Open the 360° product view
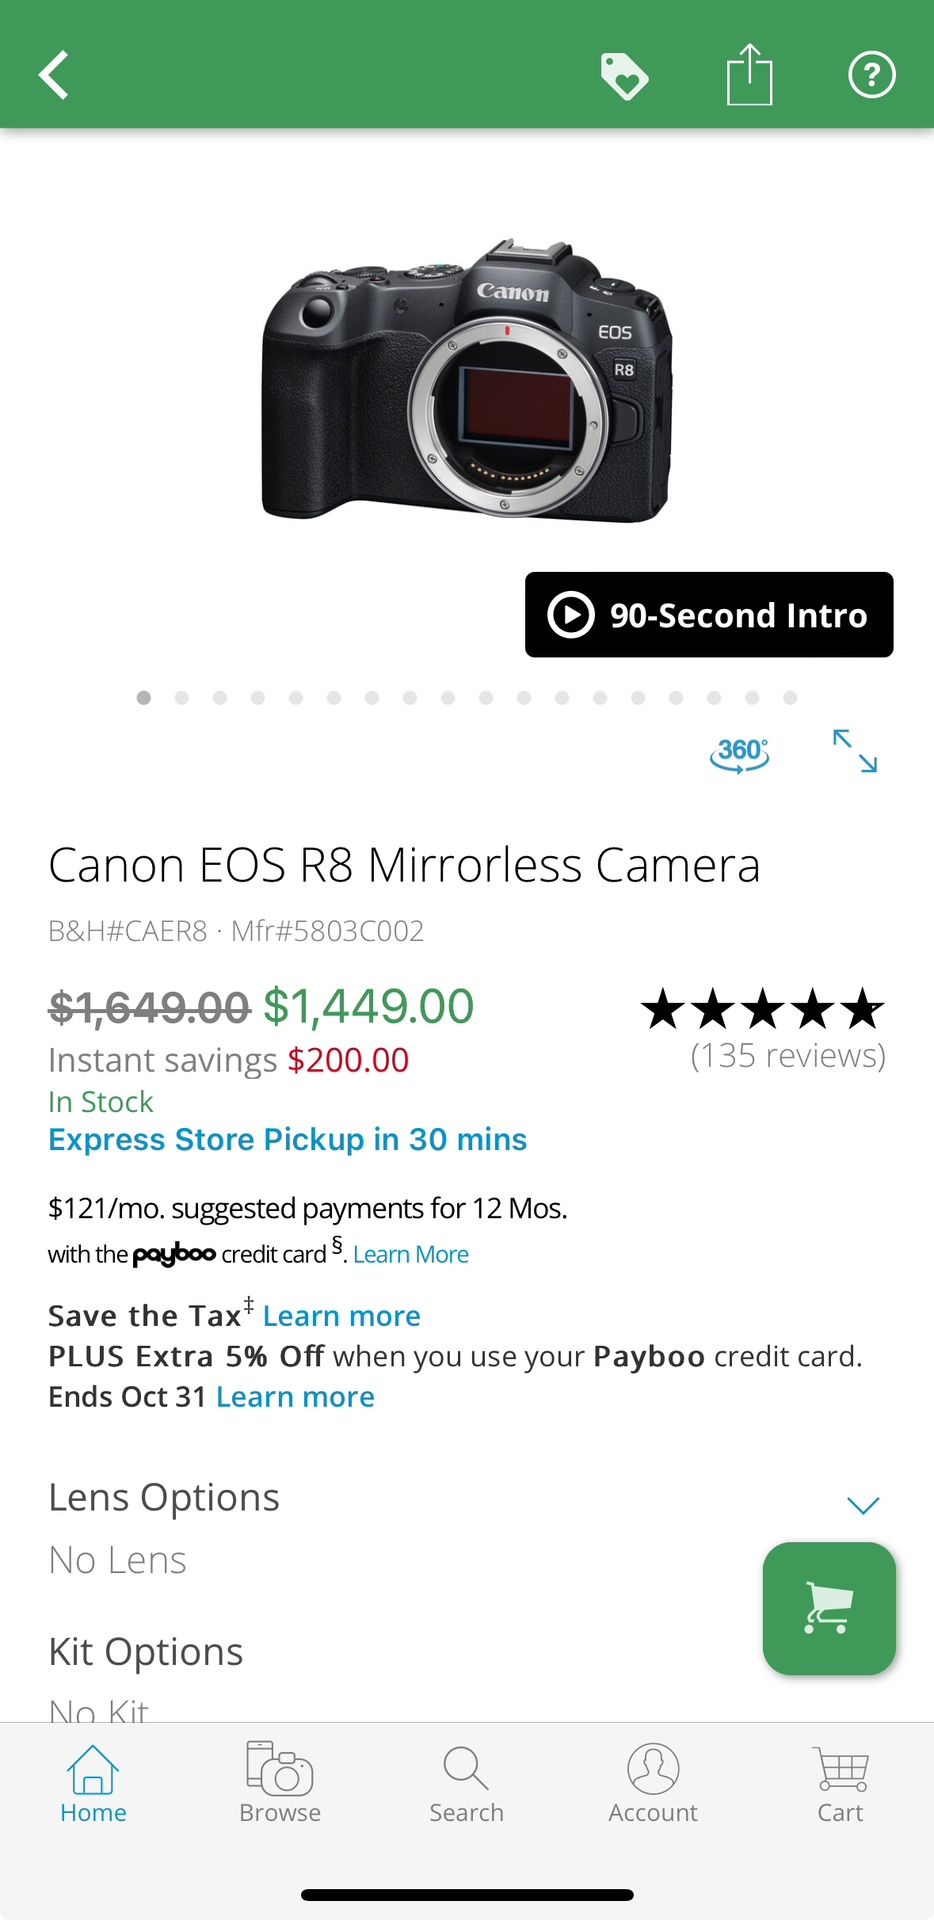The width and height of the screenshot is (934, 1920). point(740,753)
